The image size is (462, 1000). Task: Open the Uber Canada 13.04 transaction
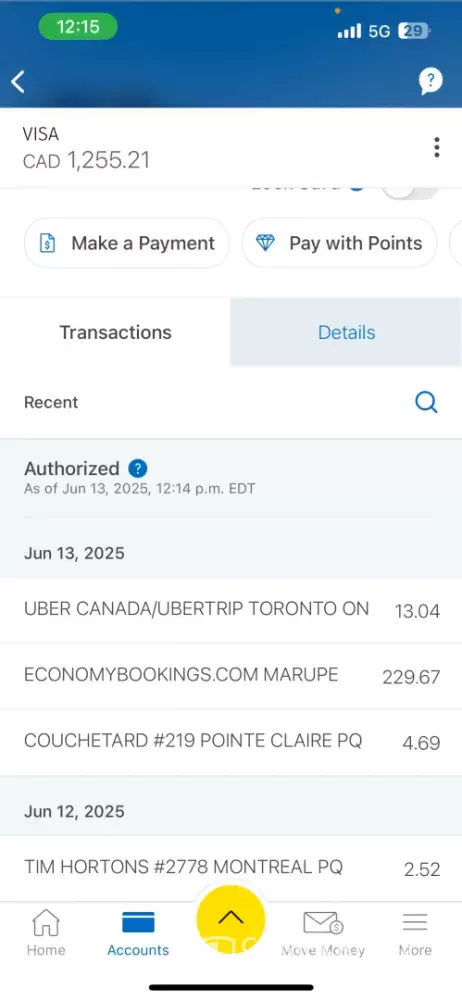coord(231,610)
